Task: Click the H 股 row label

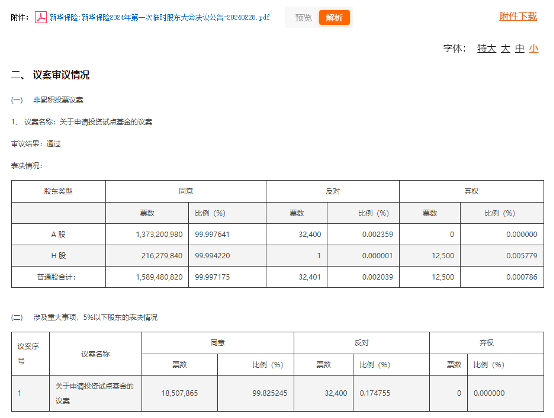Action: coord(58,255)
